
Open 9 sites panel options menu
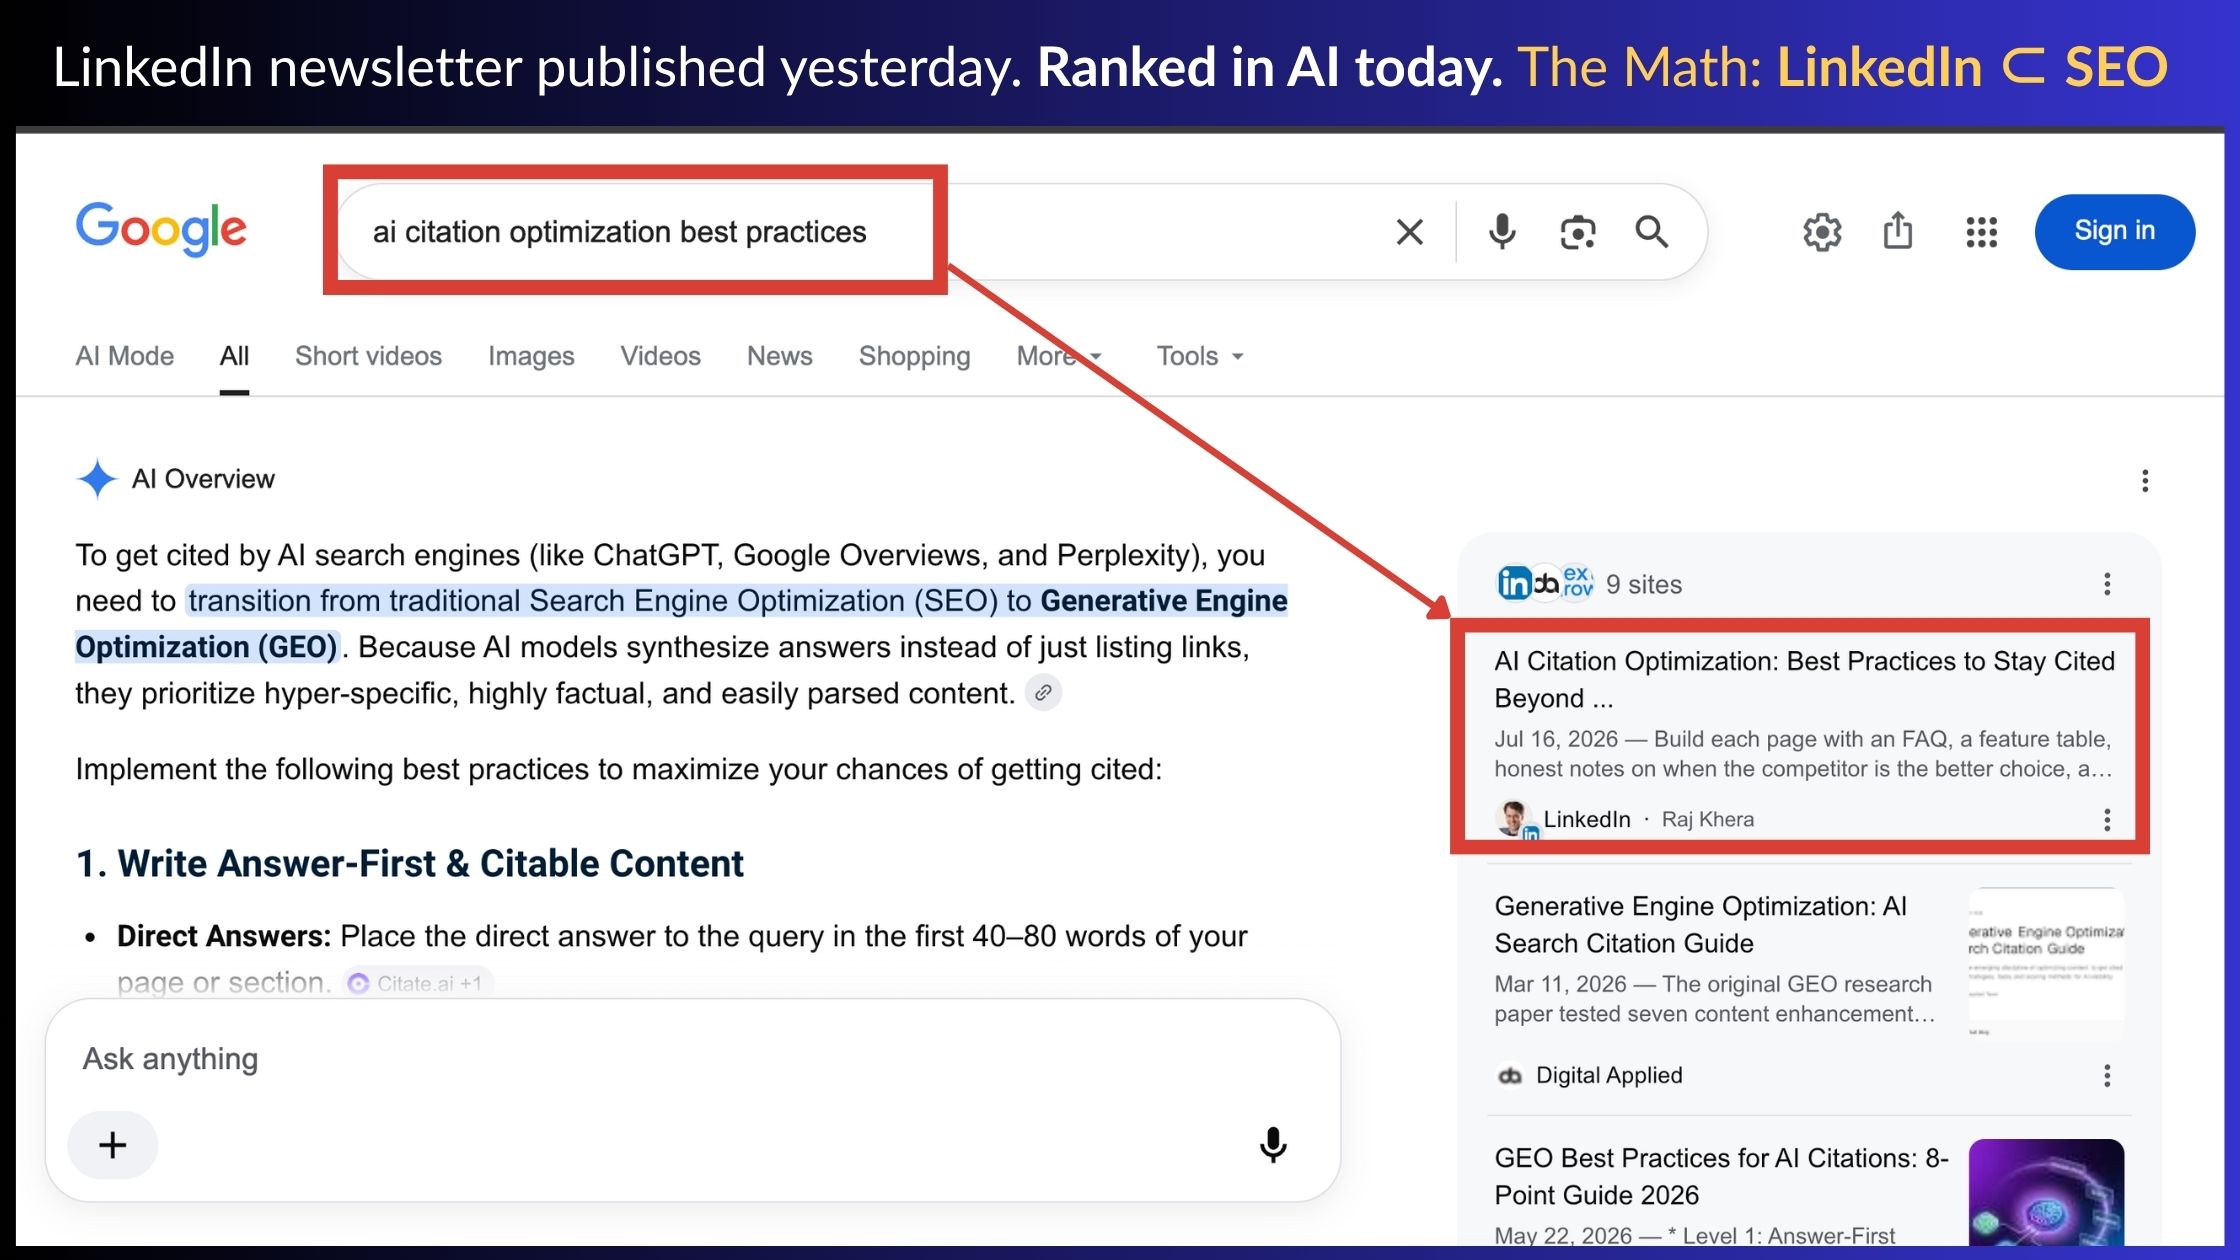pyautogui.click(x=2107, y=584)
